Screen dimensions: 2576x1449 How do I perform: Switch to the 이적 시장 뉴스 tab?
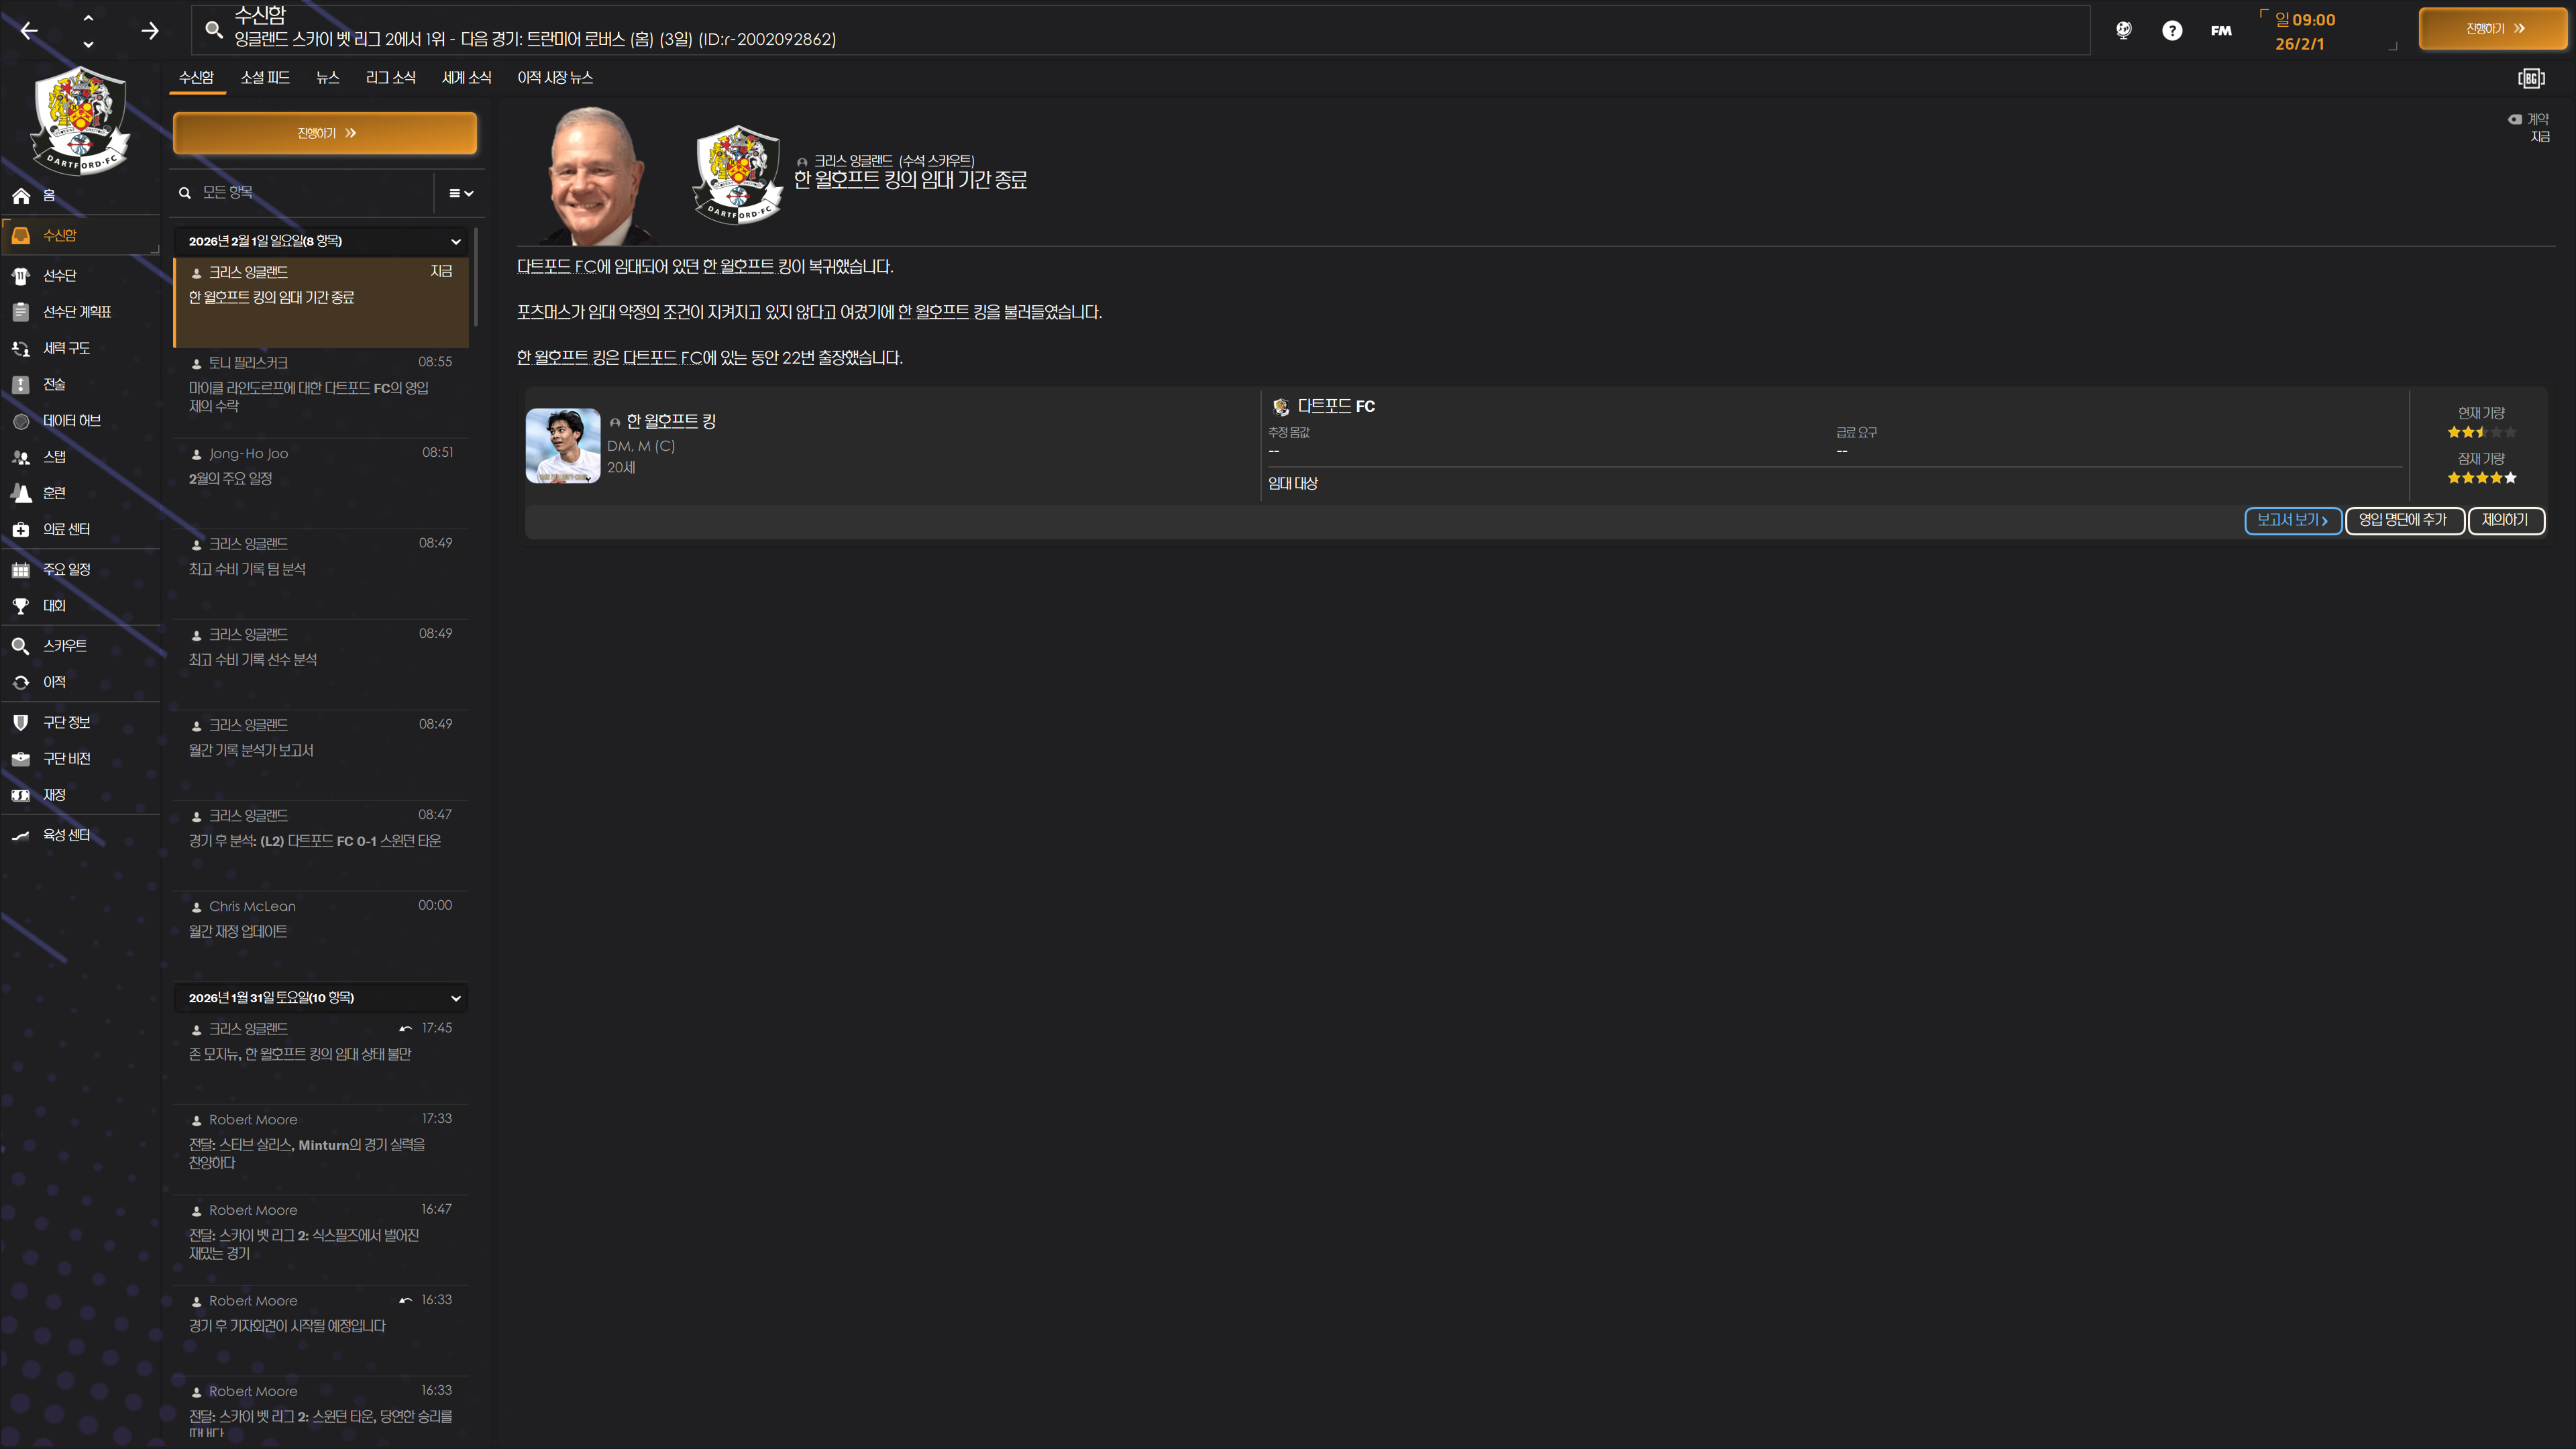555,77
